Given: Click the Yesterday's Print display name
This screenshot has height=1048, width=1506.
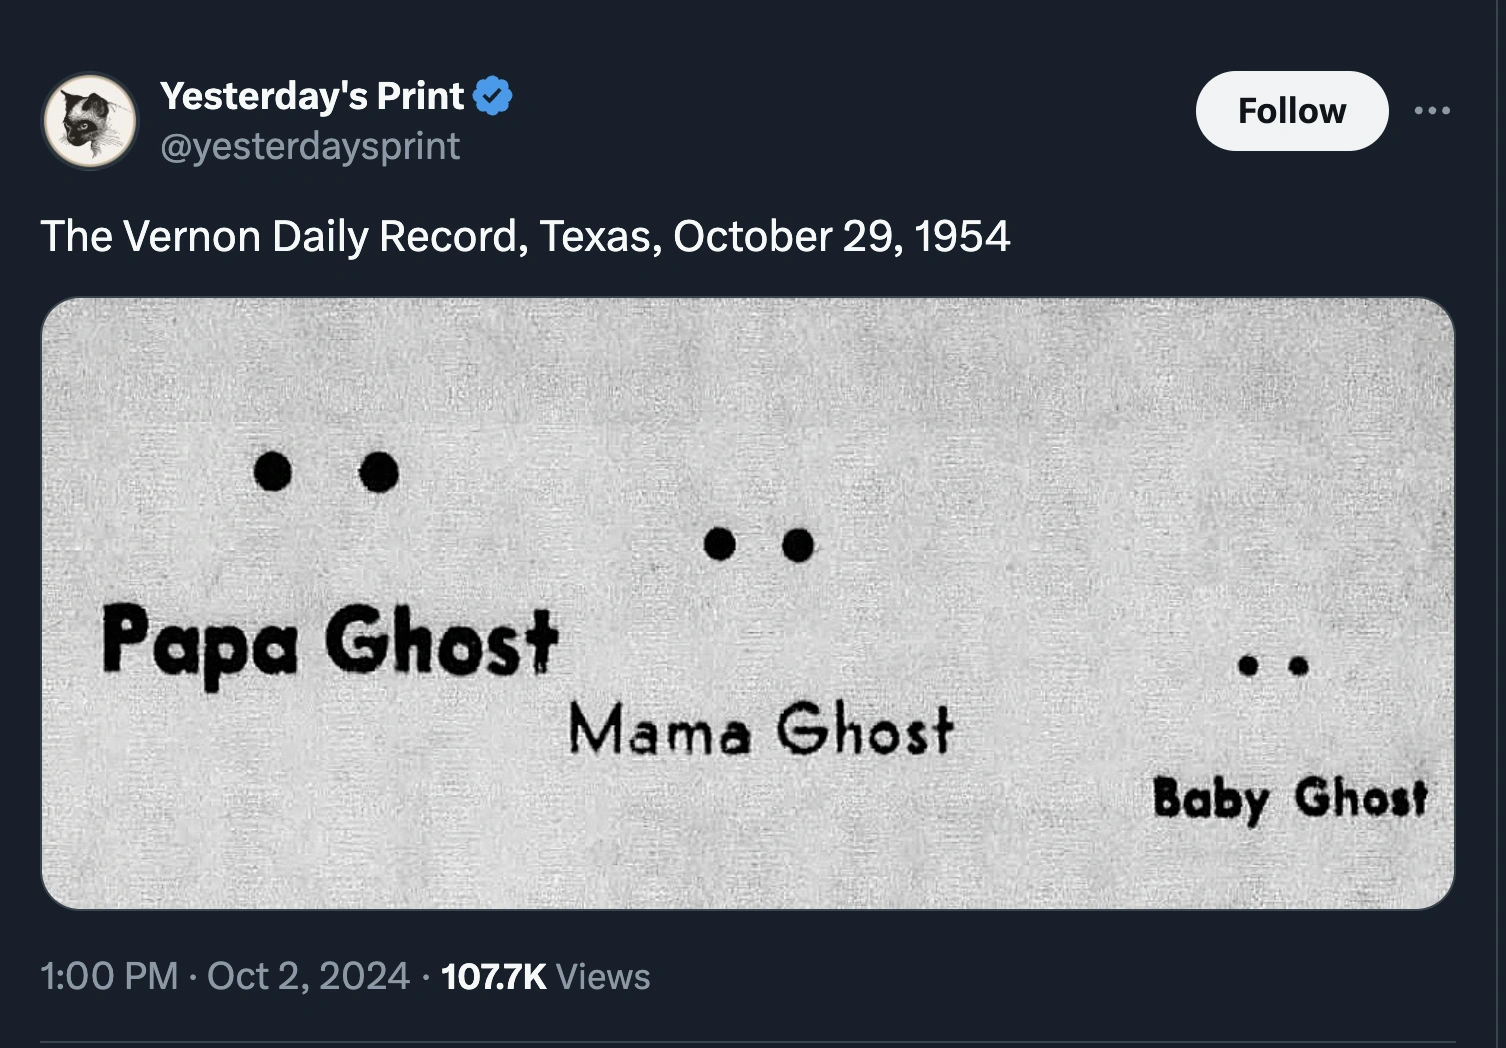Looking at the screenshot, I should pyautogui.click(x=312, y=96).
